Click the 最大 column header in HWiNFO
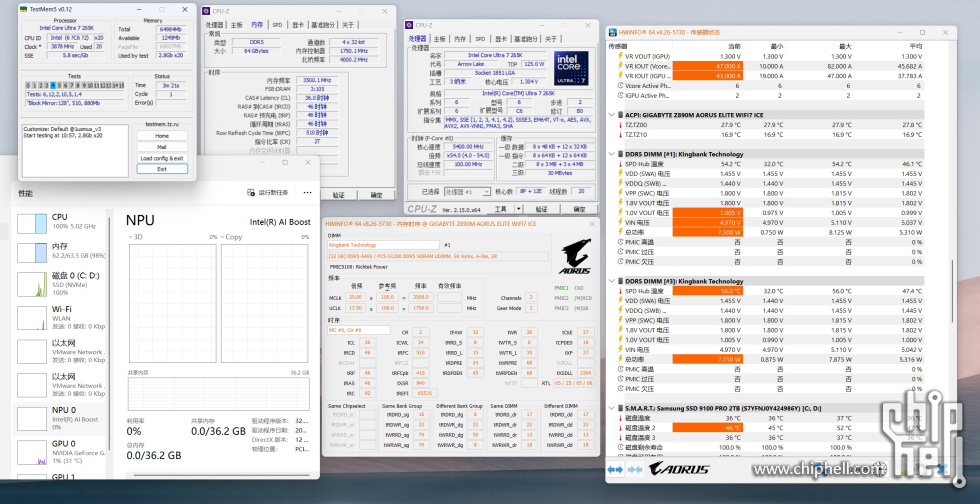 click(845, 46)
